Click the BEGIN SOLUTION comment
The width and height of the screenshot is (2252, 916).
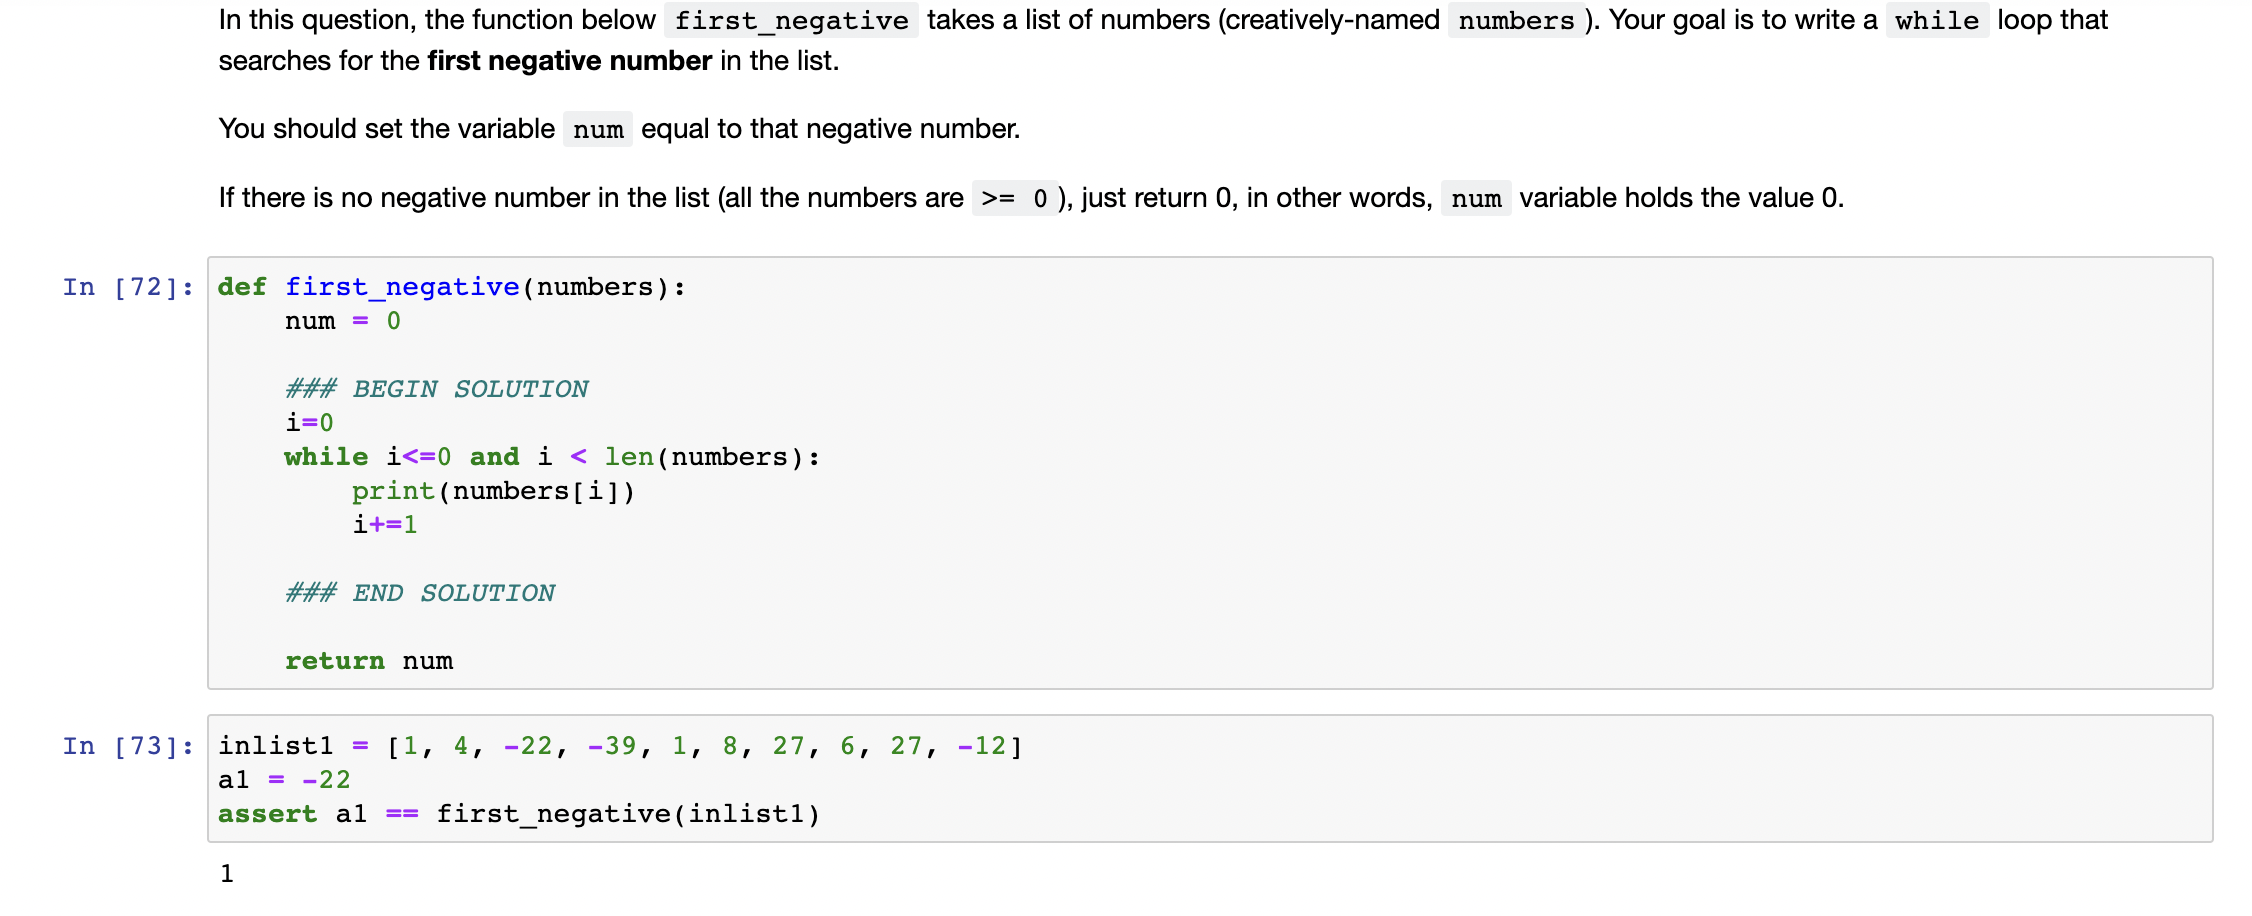point(437,388)
